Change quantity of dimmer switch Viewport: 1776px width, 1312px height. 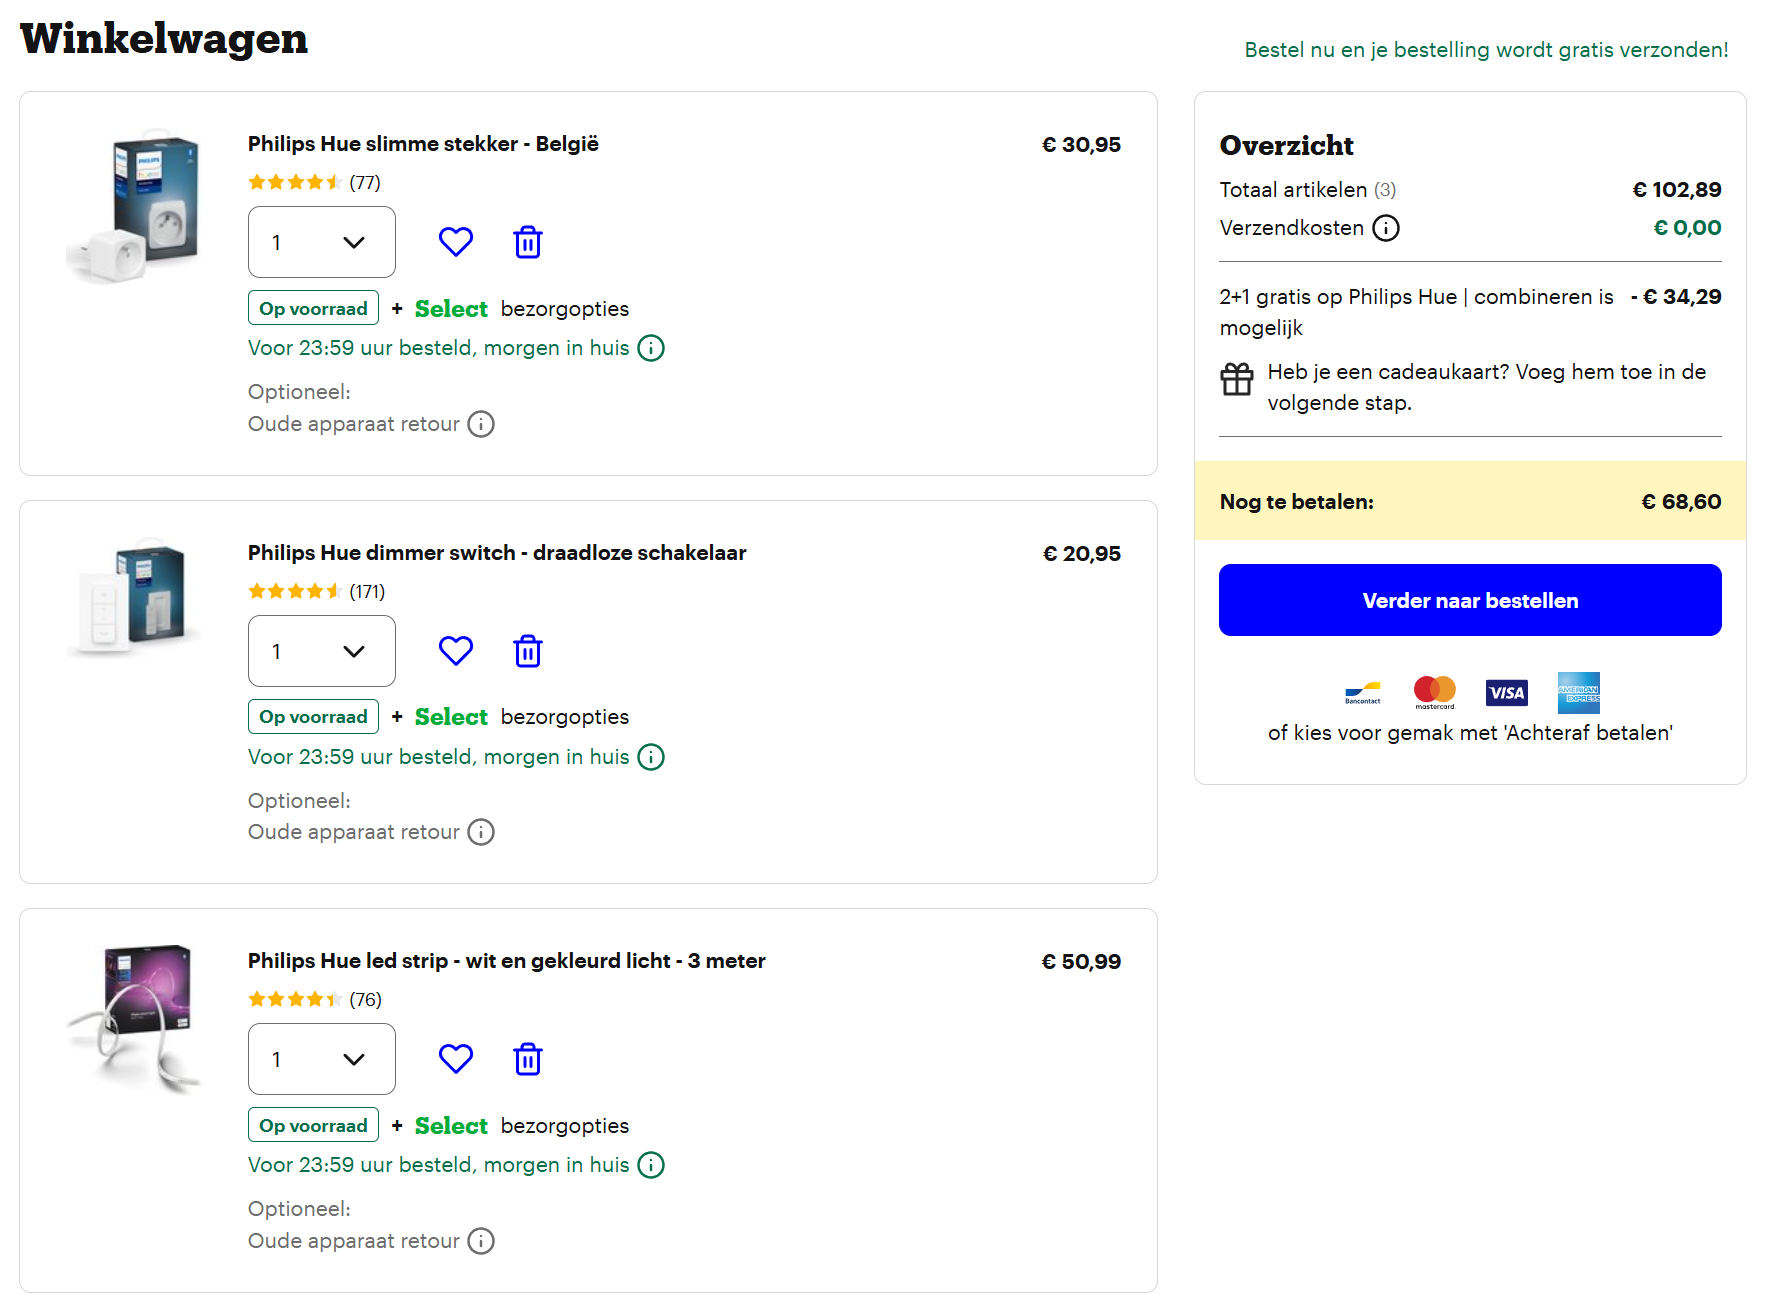pos(321,651)
